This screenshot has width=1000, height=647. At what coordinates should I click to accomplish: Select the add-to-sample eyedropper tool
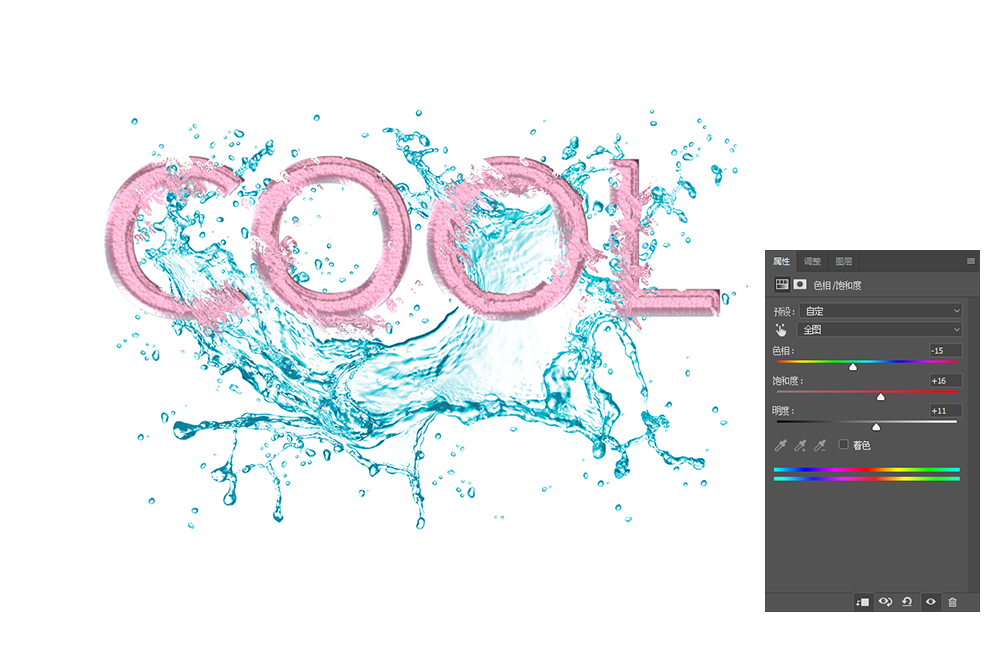pos(800,445)
